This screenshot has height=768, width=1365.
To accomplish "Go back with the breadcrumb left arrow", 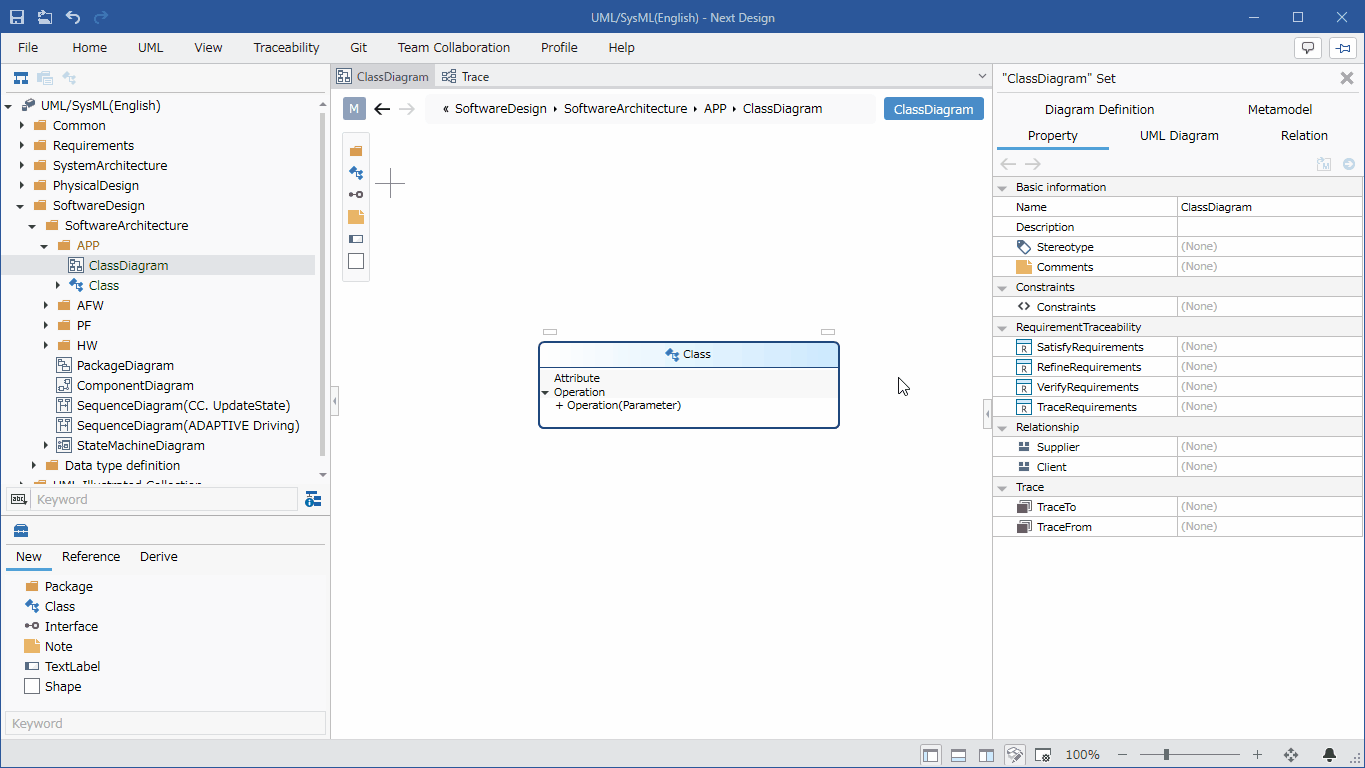I will click(x=382, y=109).
